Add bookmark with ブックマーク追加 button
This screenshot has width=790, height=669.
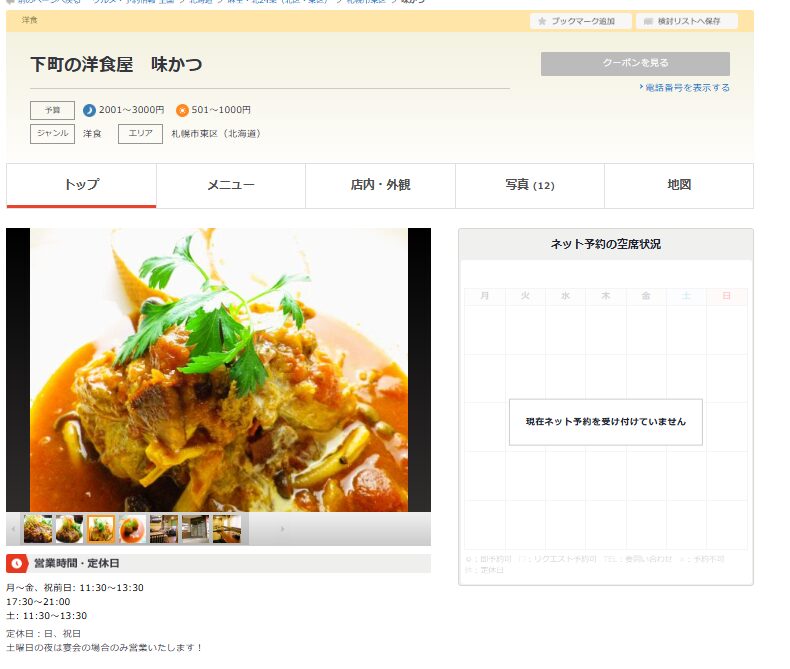point(580,21)
